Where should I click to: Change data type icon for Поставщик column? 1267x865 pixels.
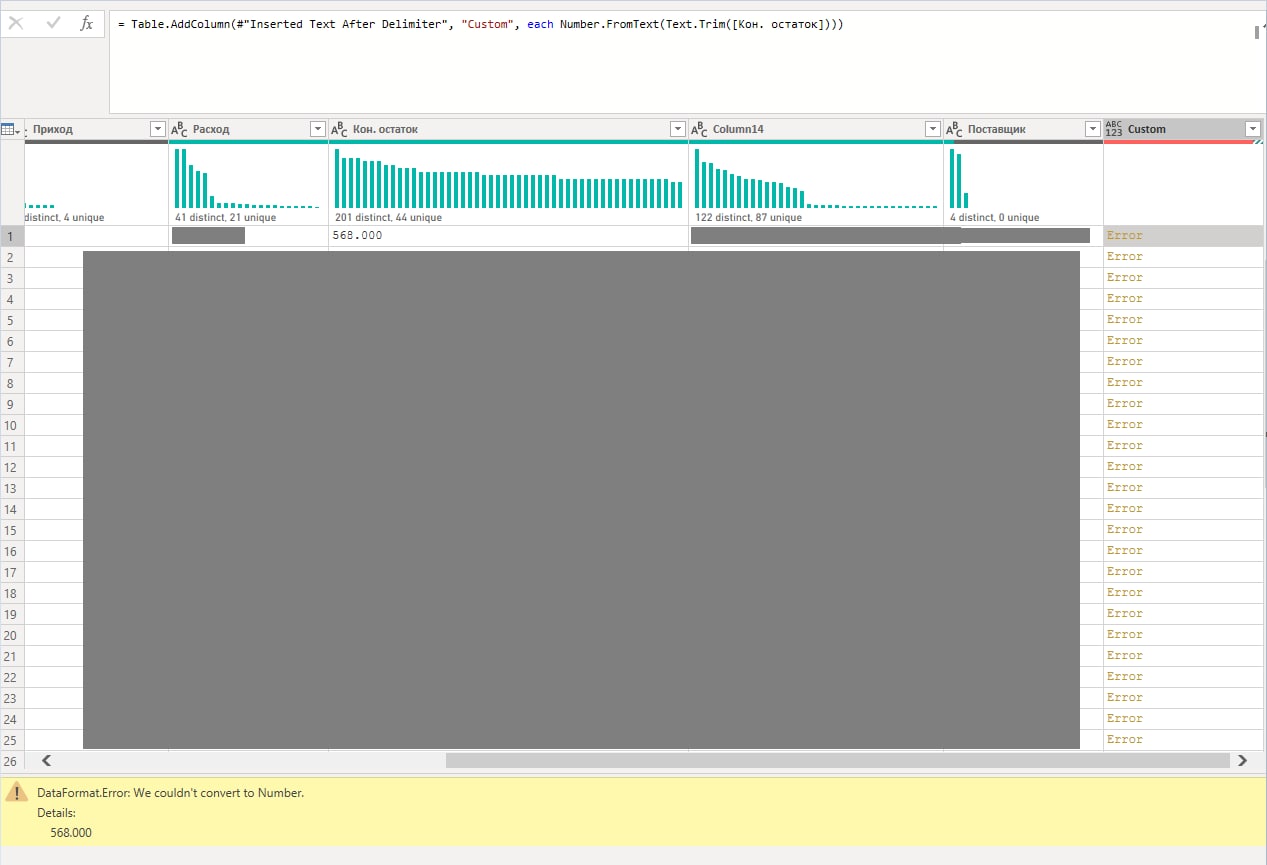954,129
